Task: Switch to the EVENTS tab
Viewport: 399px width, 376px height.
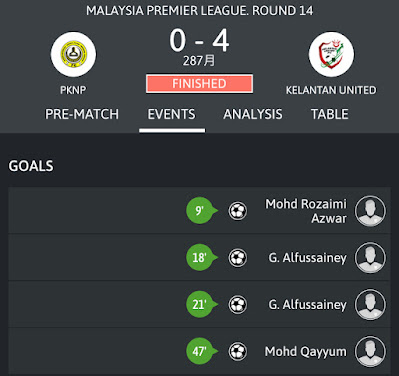Action: tap(172, 114)
